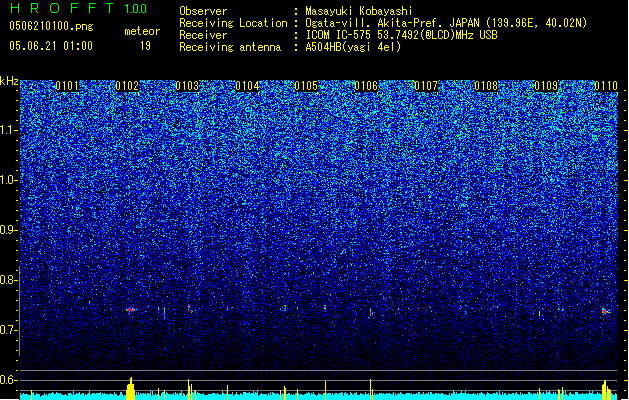Click the meteor echo near 0110
The width and height of the screenshot is (629, 400).
(605, 311)
